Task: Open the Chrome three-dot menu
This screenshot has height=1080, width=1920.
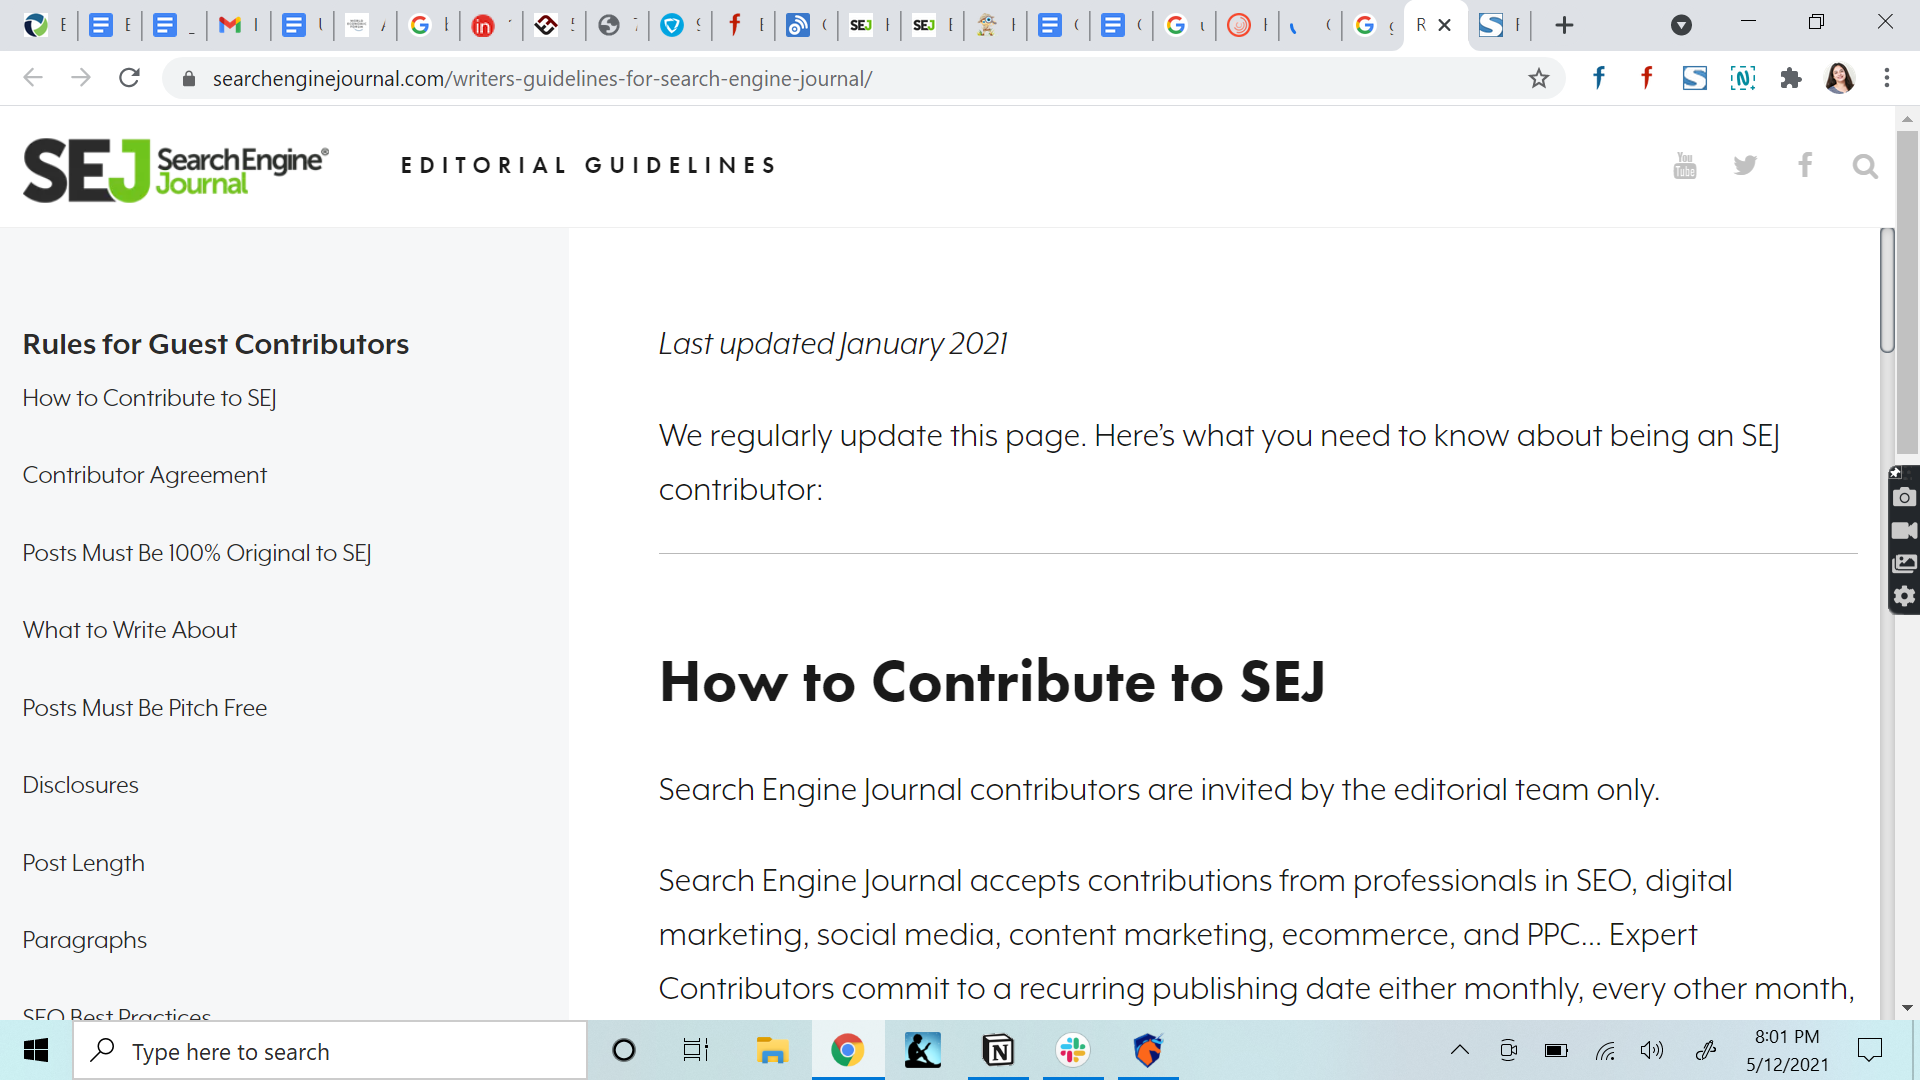Action: tap(1887, 78)
